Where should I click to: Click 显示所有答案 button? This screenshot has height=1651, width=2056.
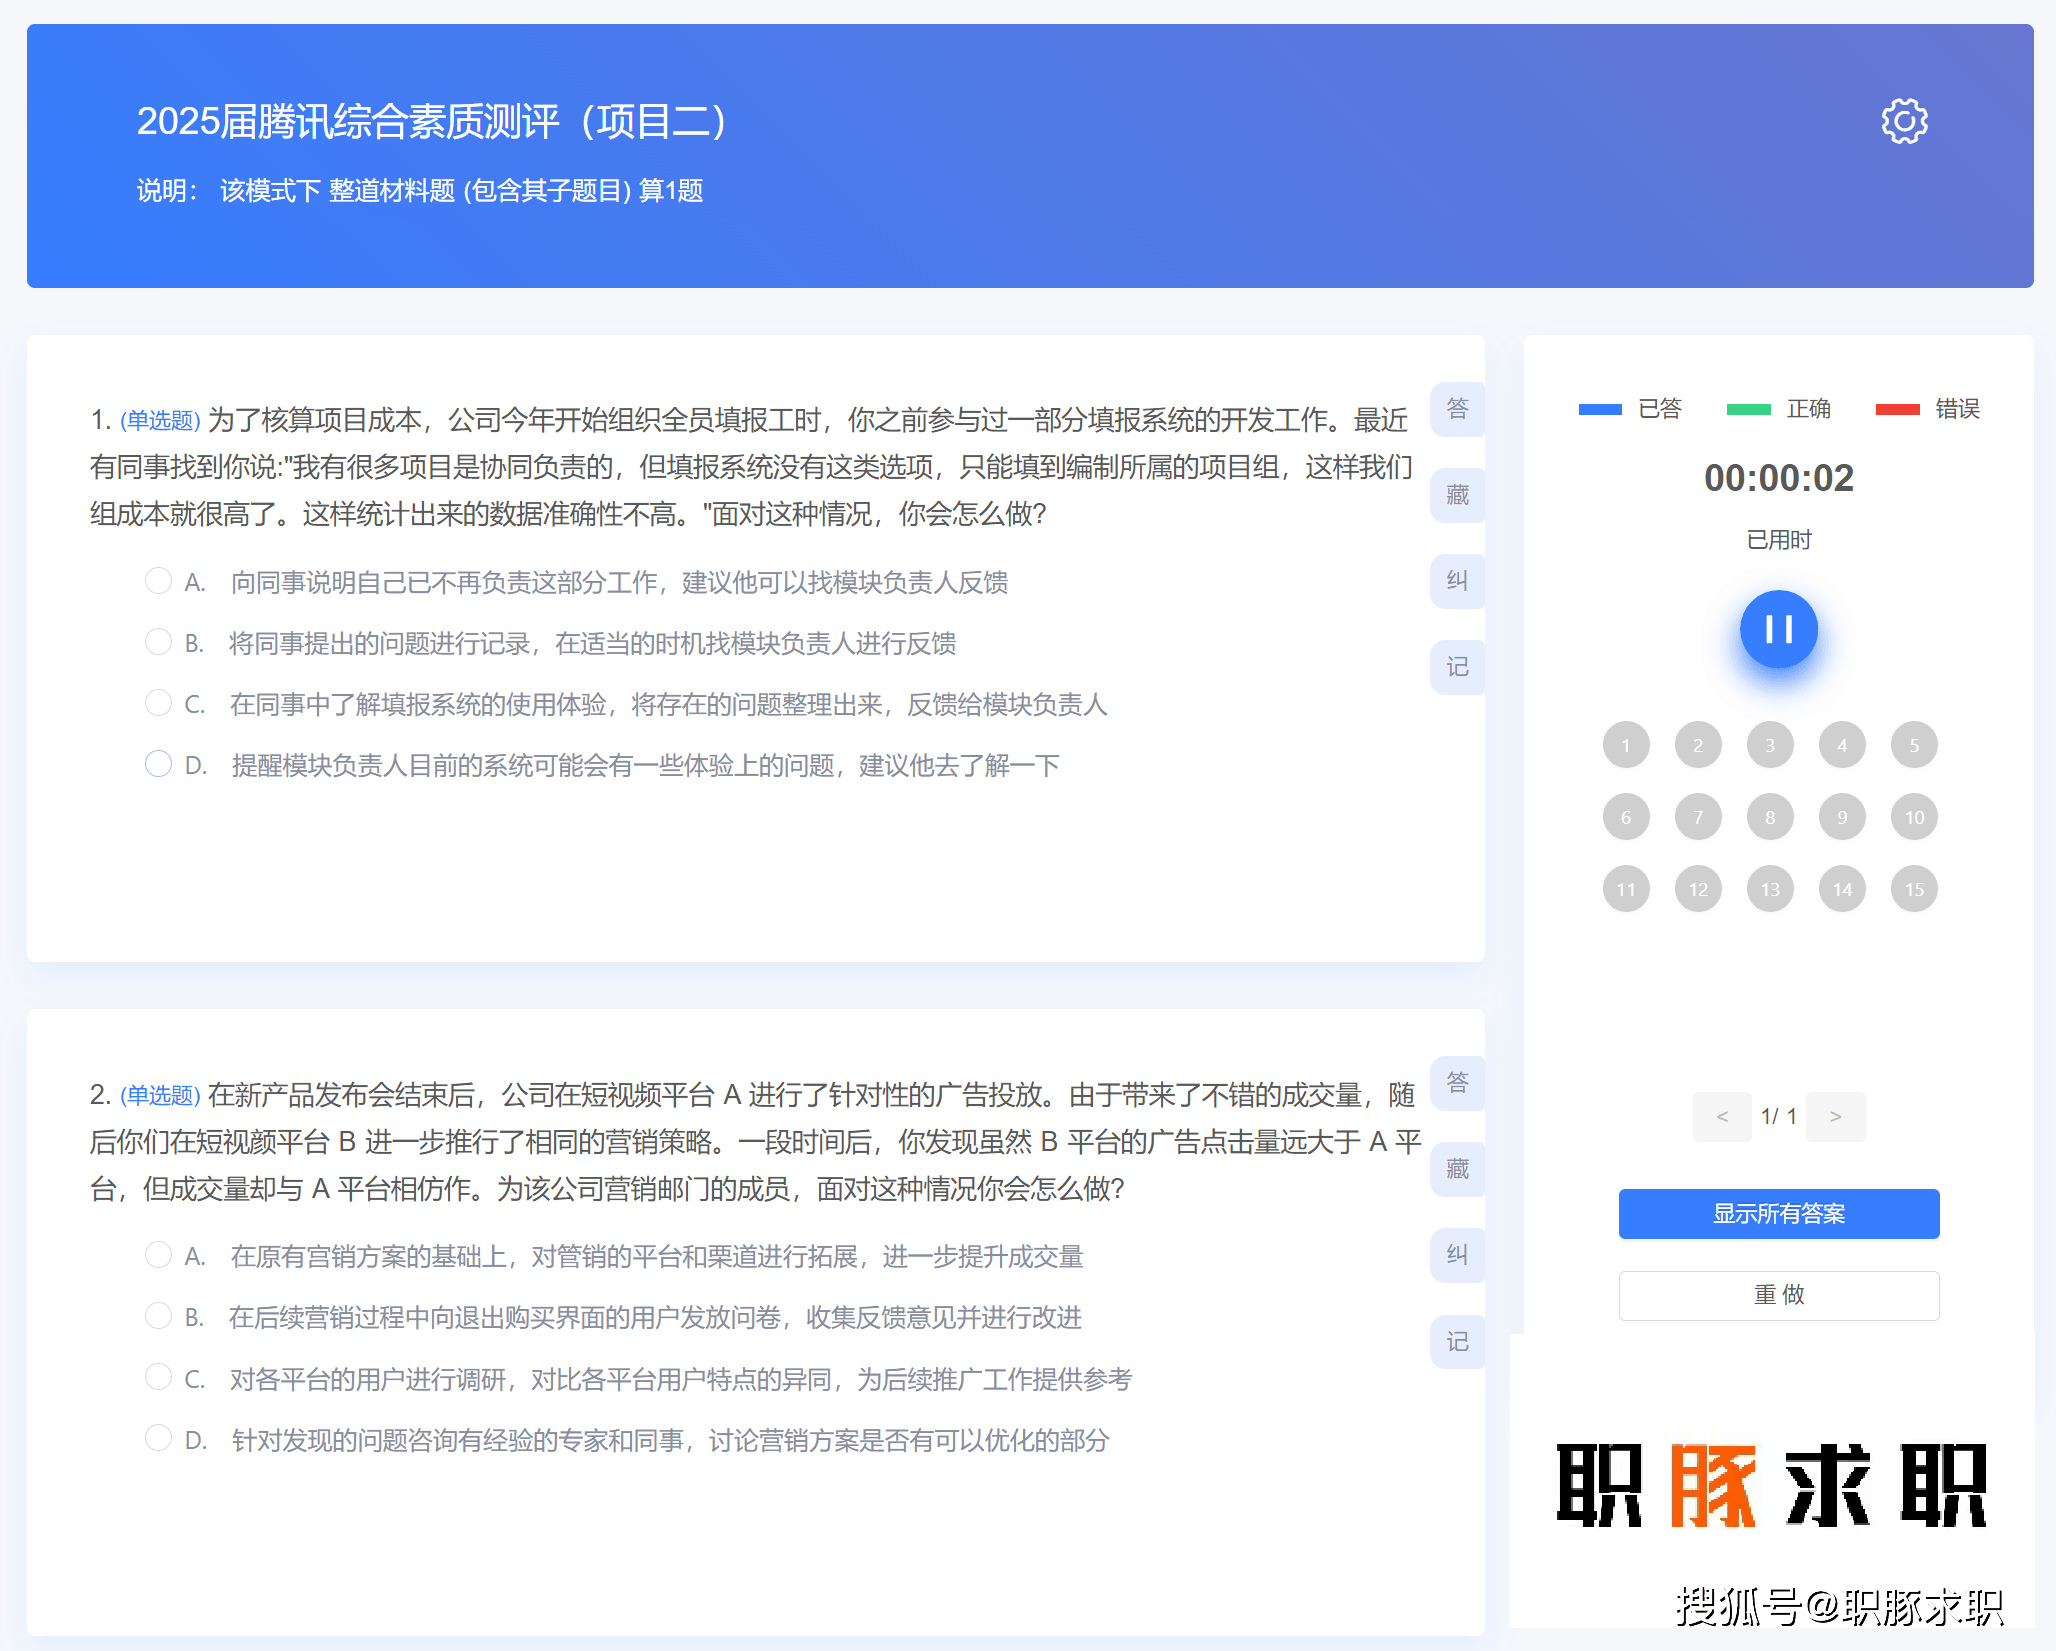pyautogui.click(x=1778, y=1214)
